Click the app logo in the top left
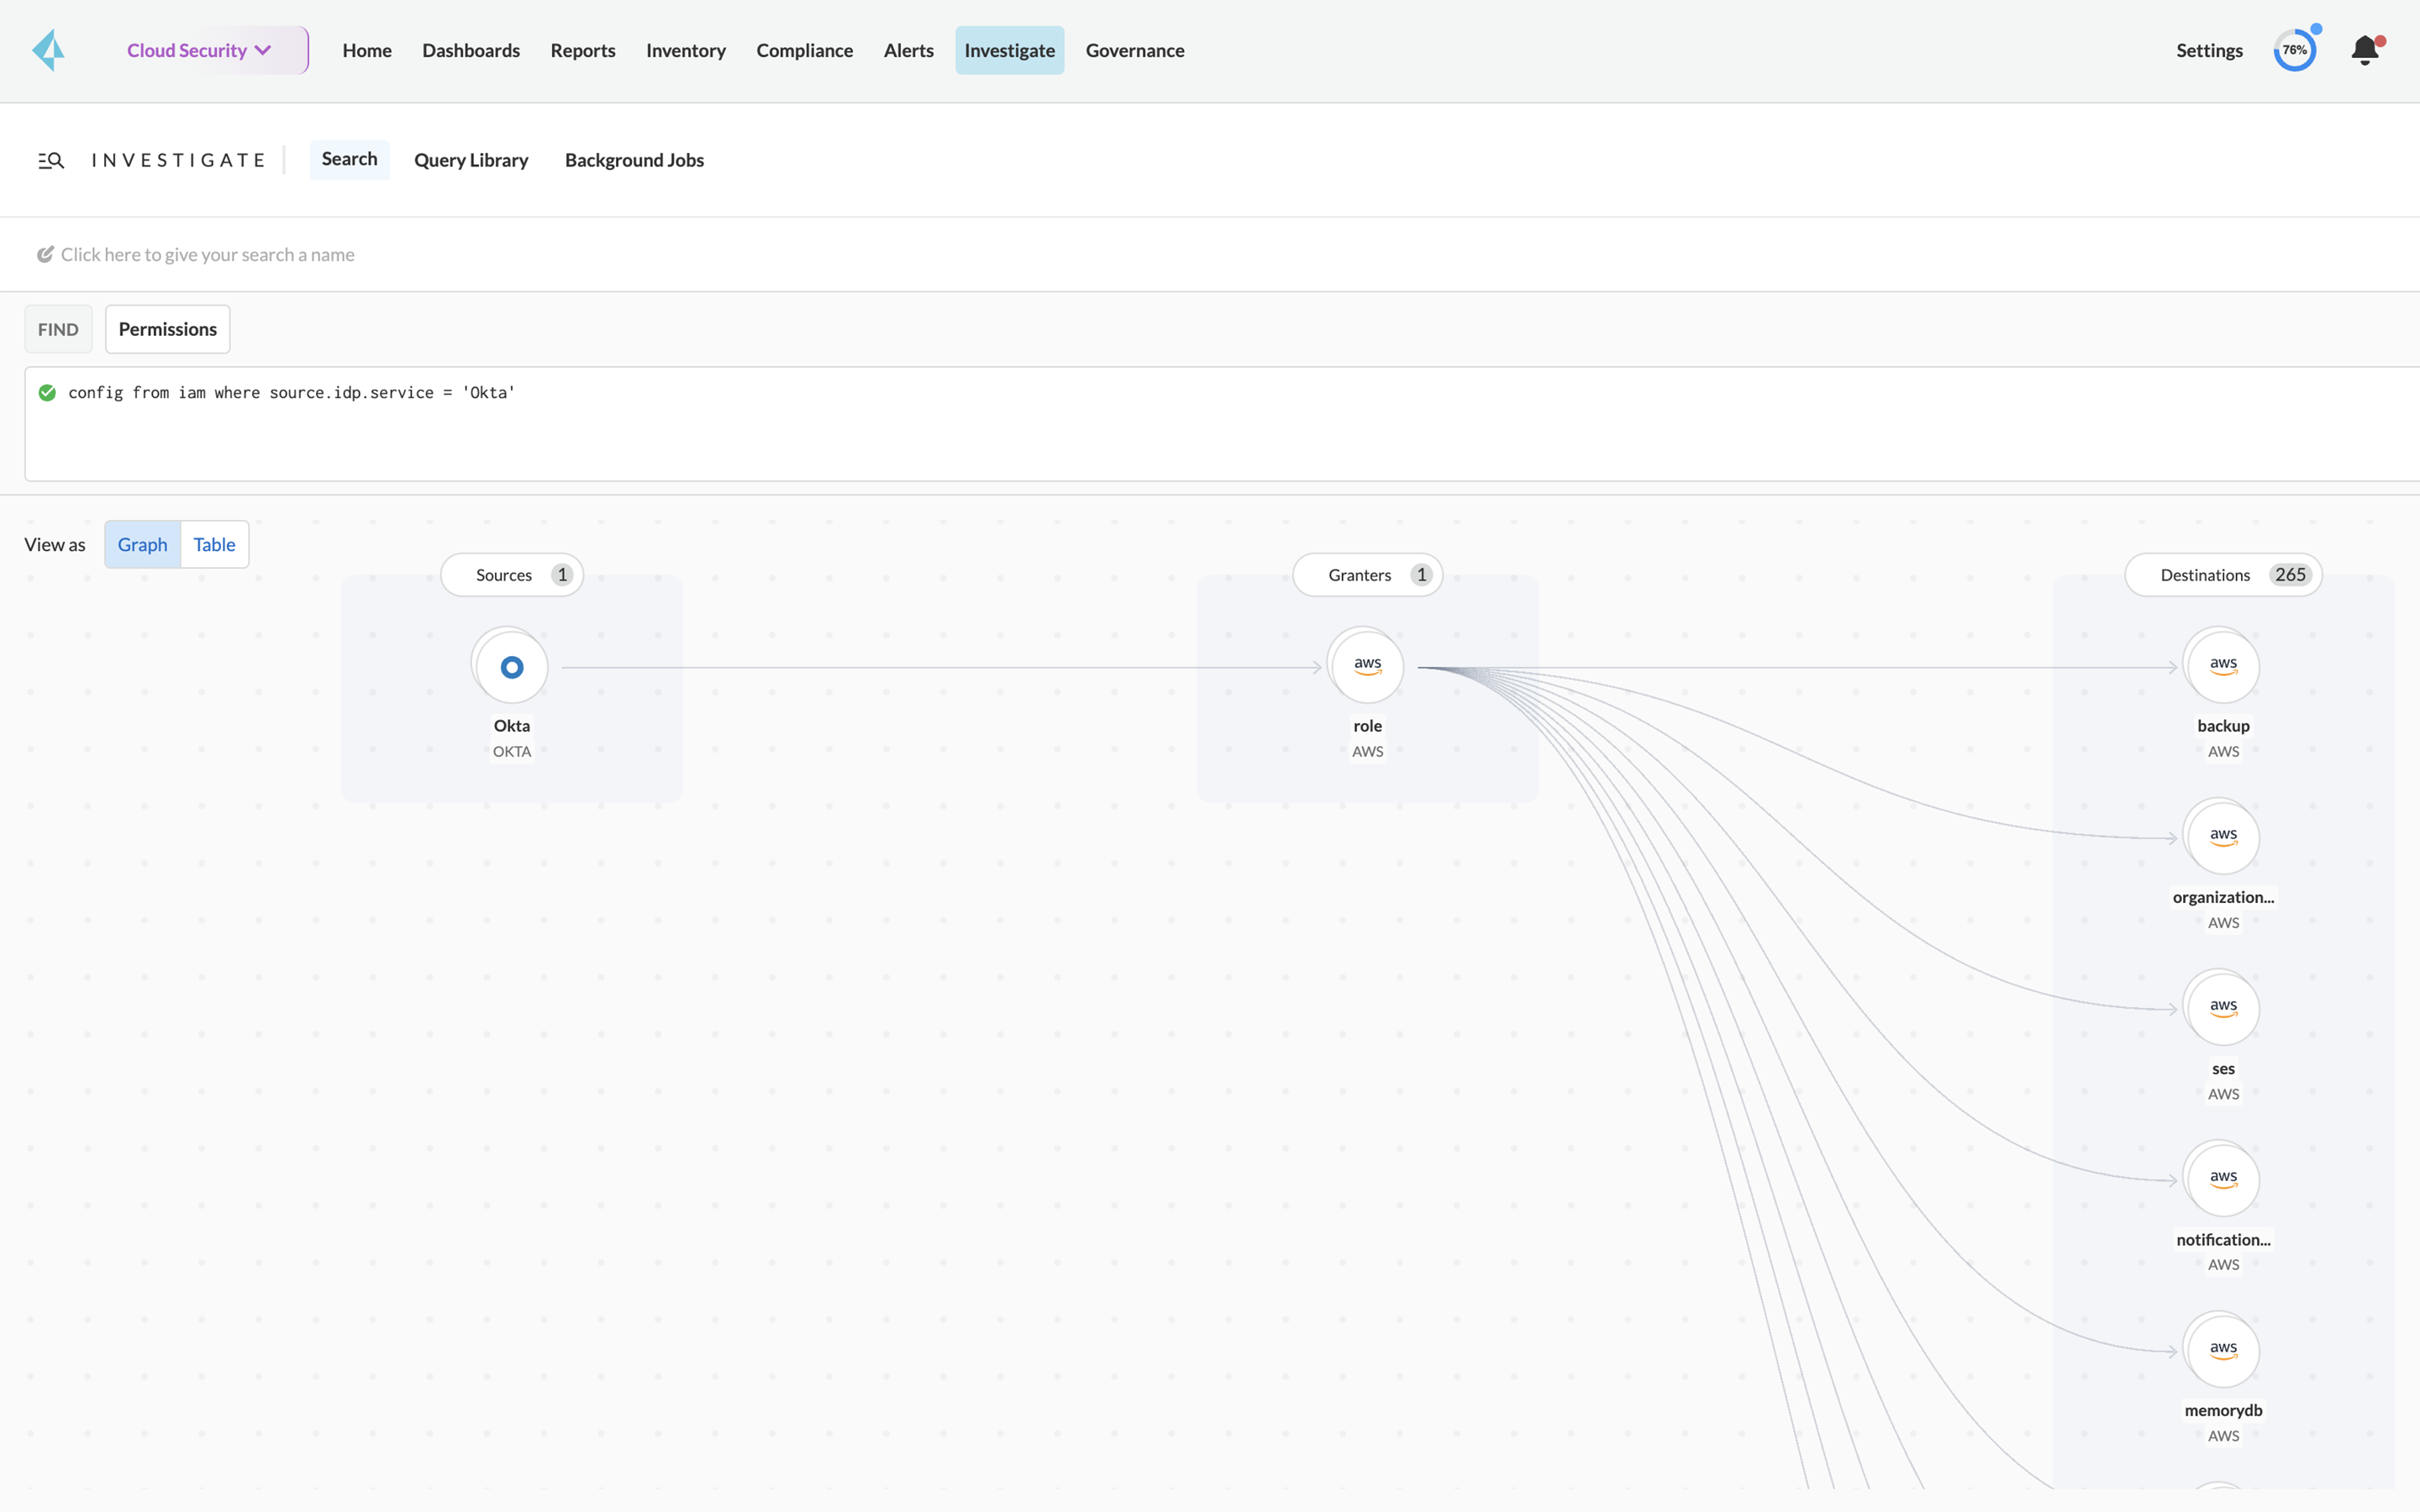The width and height of the screenshot is (2420, 1512). [47, 49]
